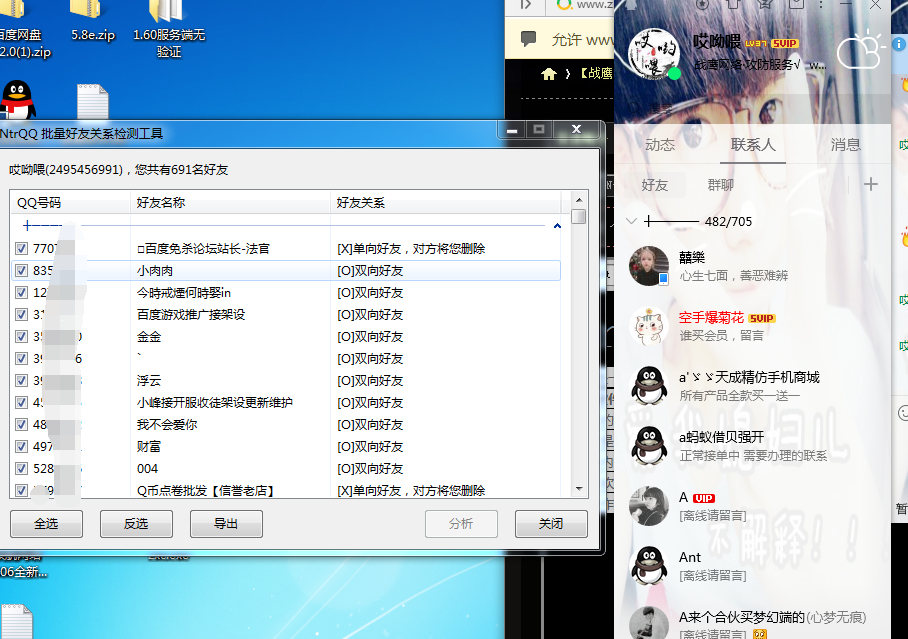Click 囍樂 signature 心生七面，善恶难辨
908x639 pixels.
[734, 276]
